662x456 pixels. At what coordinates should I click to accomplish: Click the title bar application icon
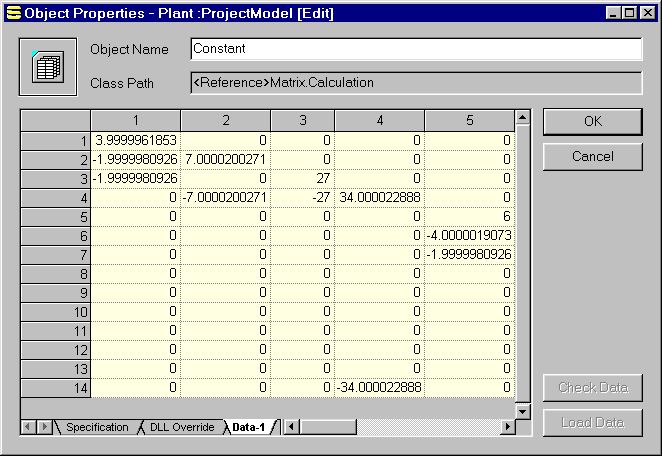(x=12, y=13)
